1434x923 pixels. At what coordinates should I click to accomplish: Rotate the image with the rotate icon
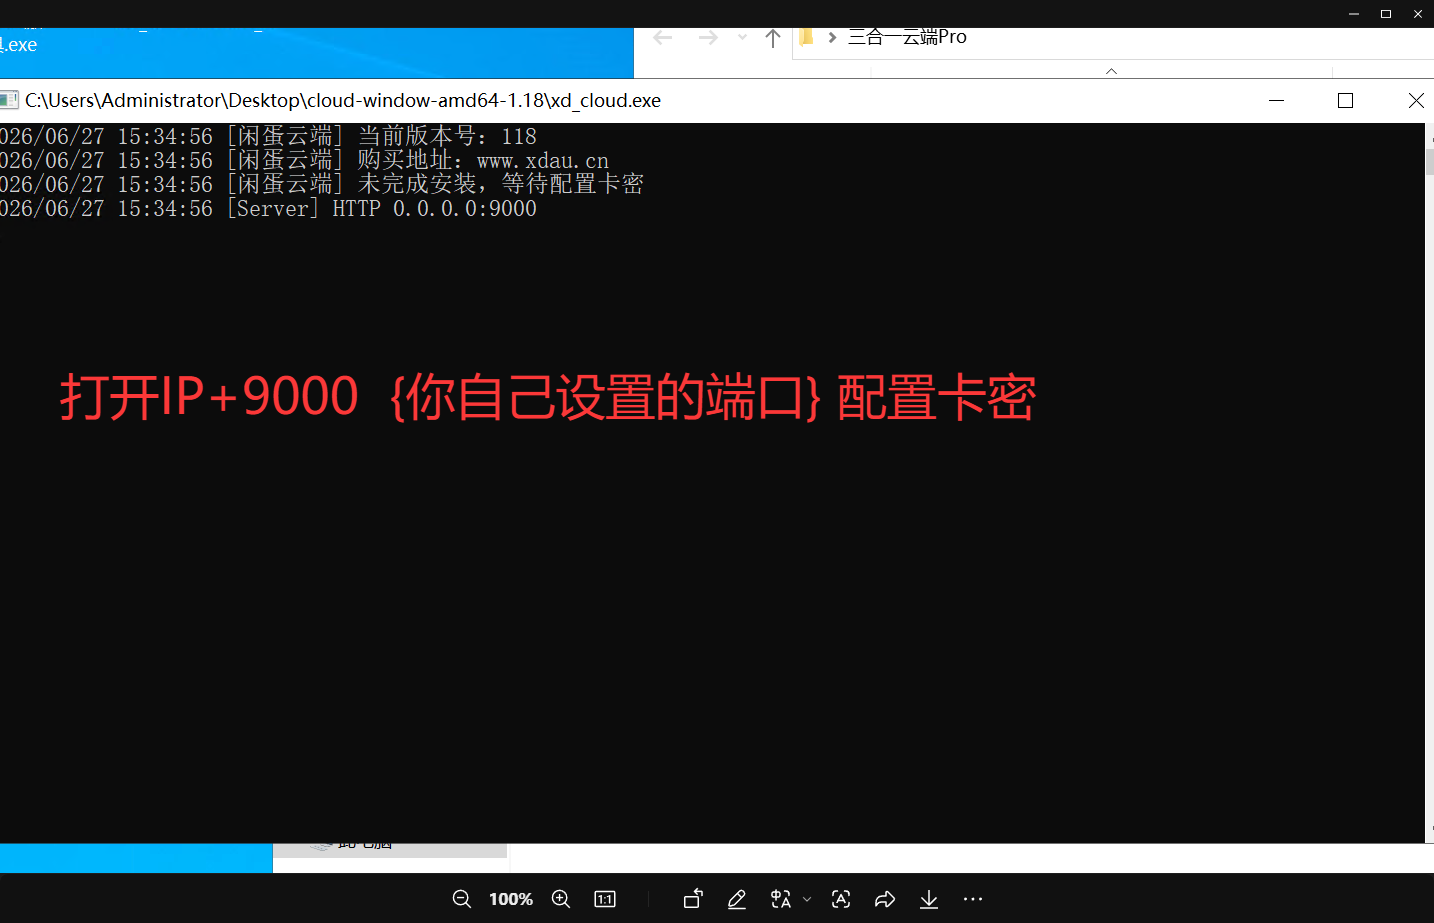point(693,899)
